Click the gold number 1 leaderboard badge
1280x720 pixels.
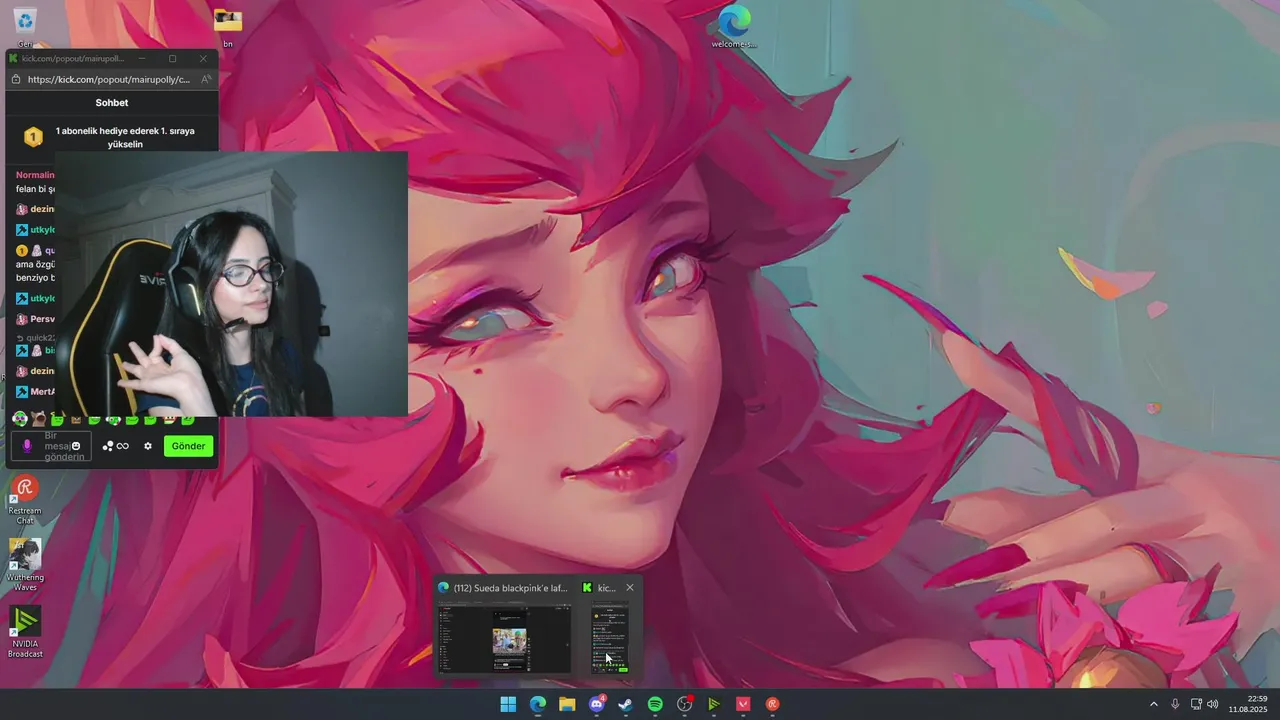[33, 137]
